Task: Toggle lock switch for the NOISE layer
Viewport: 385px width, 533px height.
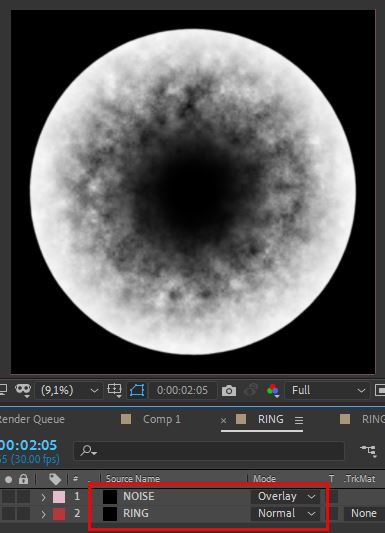Action: [x=23, y=497]
